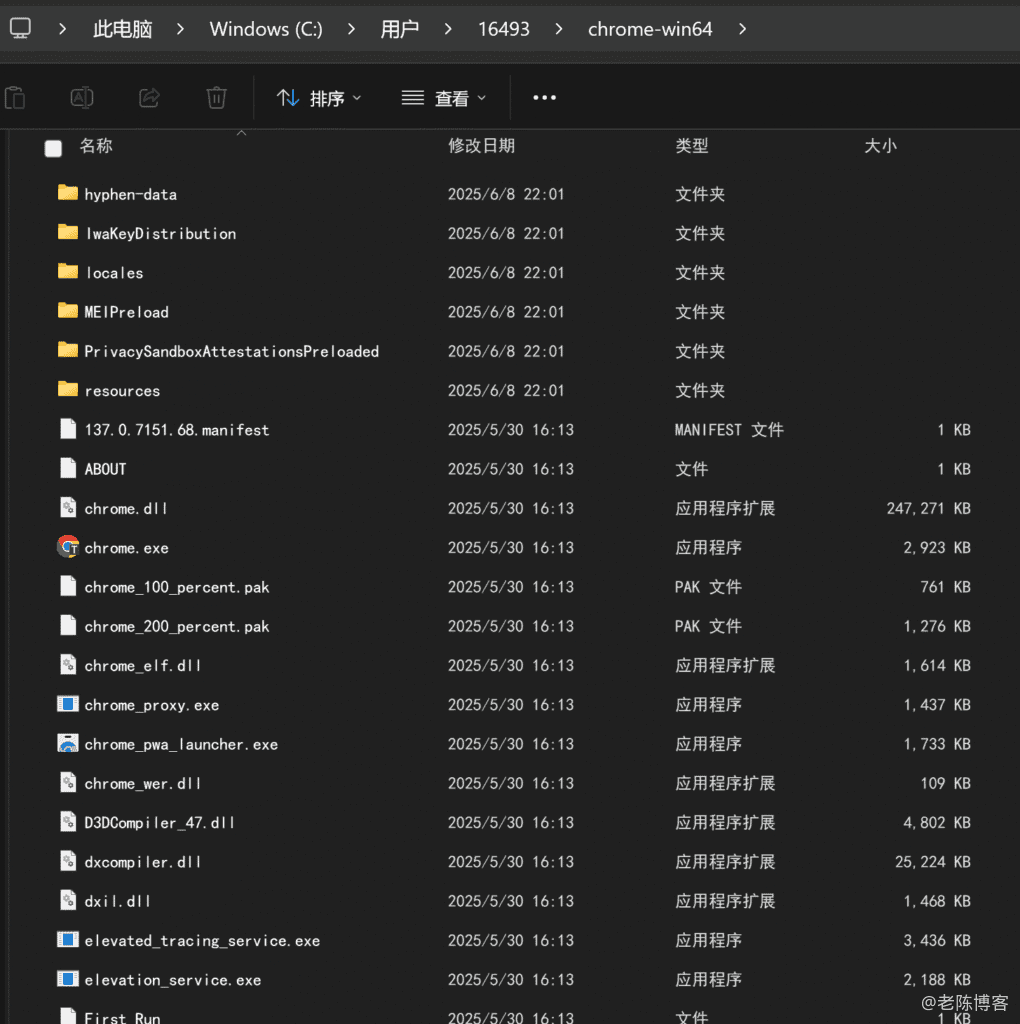Click the MANIFEST 文件 type cell
This screenshot has height=1024, width=1020.
(x=729, y=430)
